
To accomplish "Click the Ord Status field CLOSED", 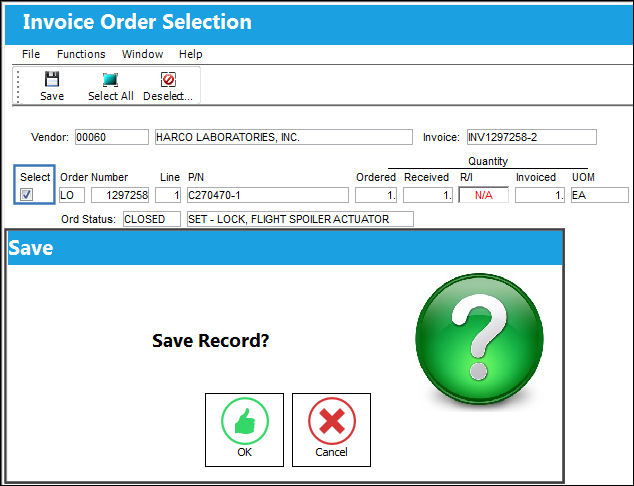I will click(152, 219).
